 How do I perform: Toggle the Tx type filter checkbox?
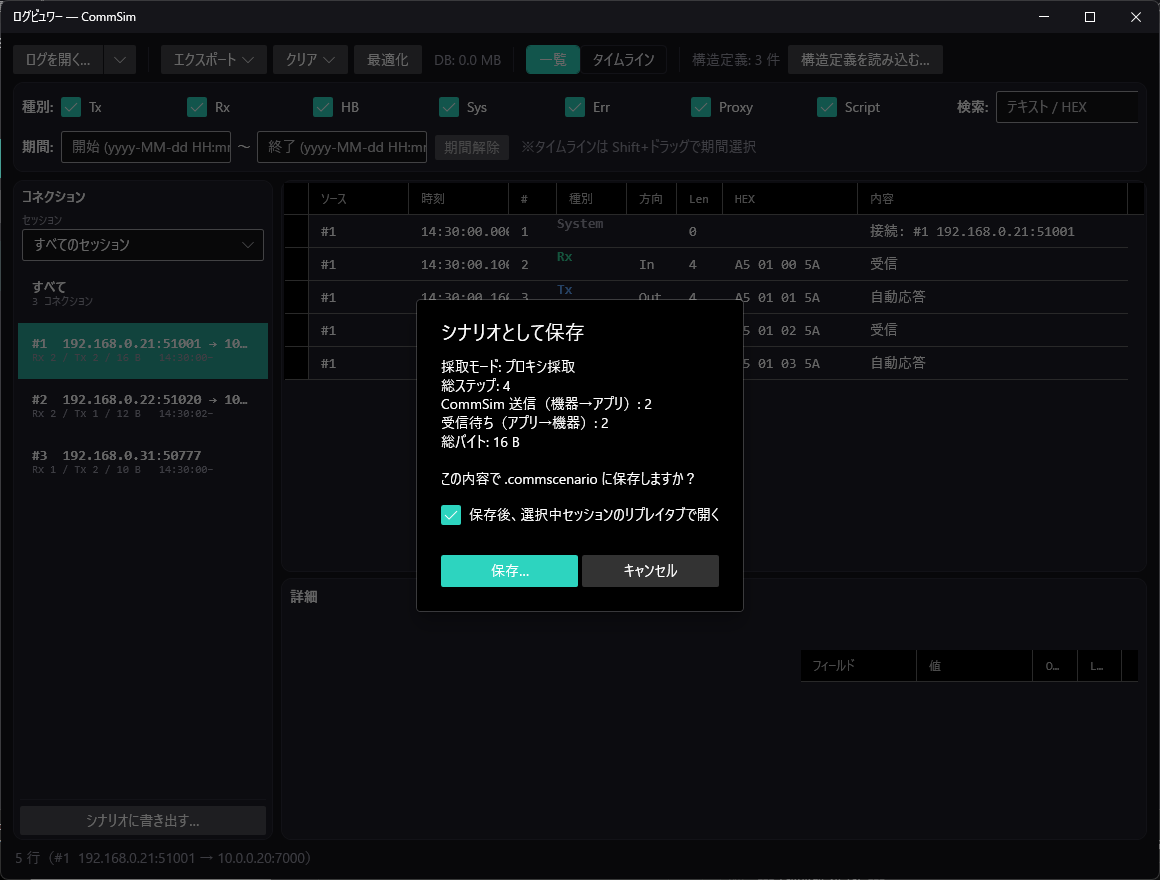click(71, 107)
